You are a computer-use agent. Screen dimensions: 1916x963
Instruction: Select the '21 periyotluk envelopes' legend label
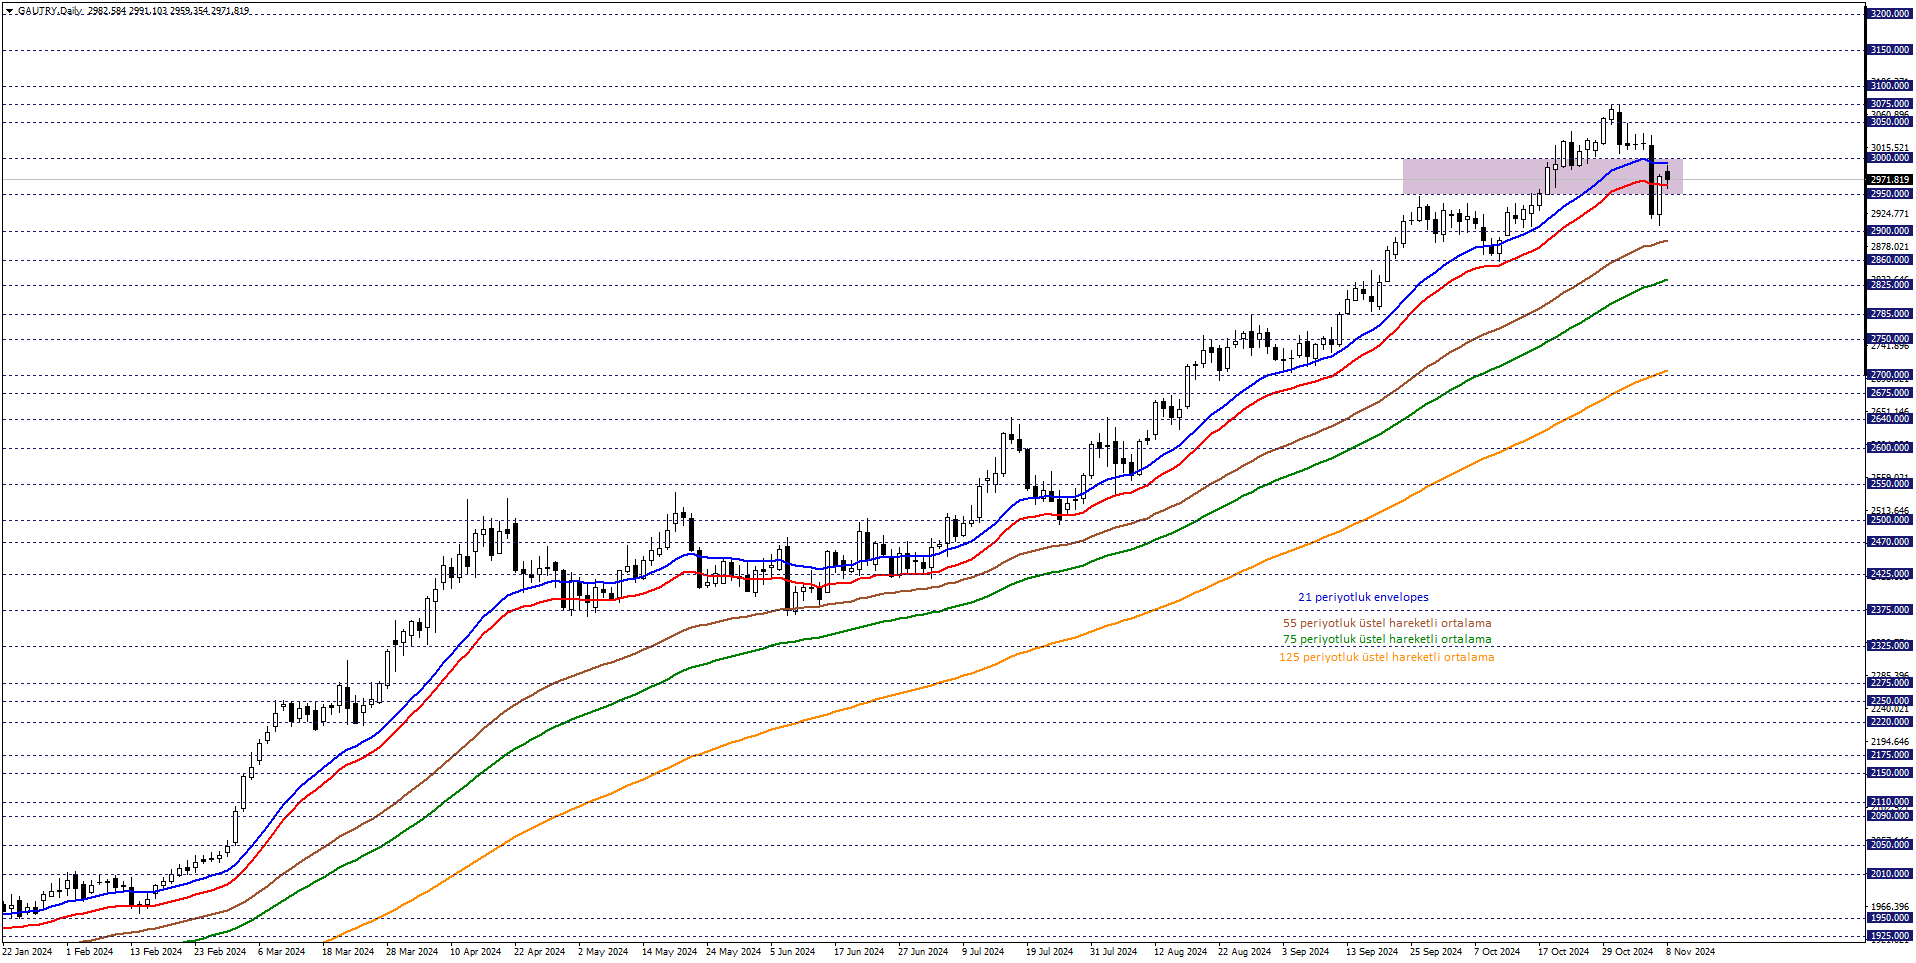point(1363,597)
